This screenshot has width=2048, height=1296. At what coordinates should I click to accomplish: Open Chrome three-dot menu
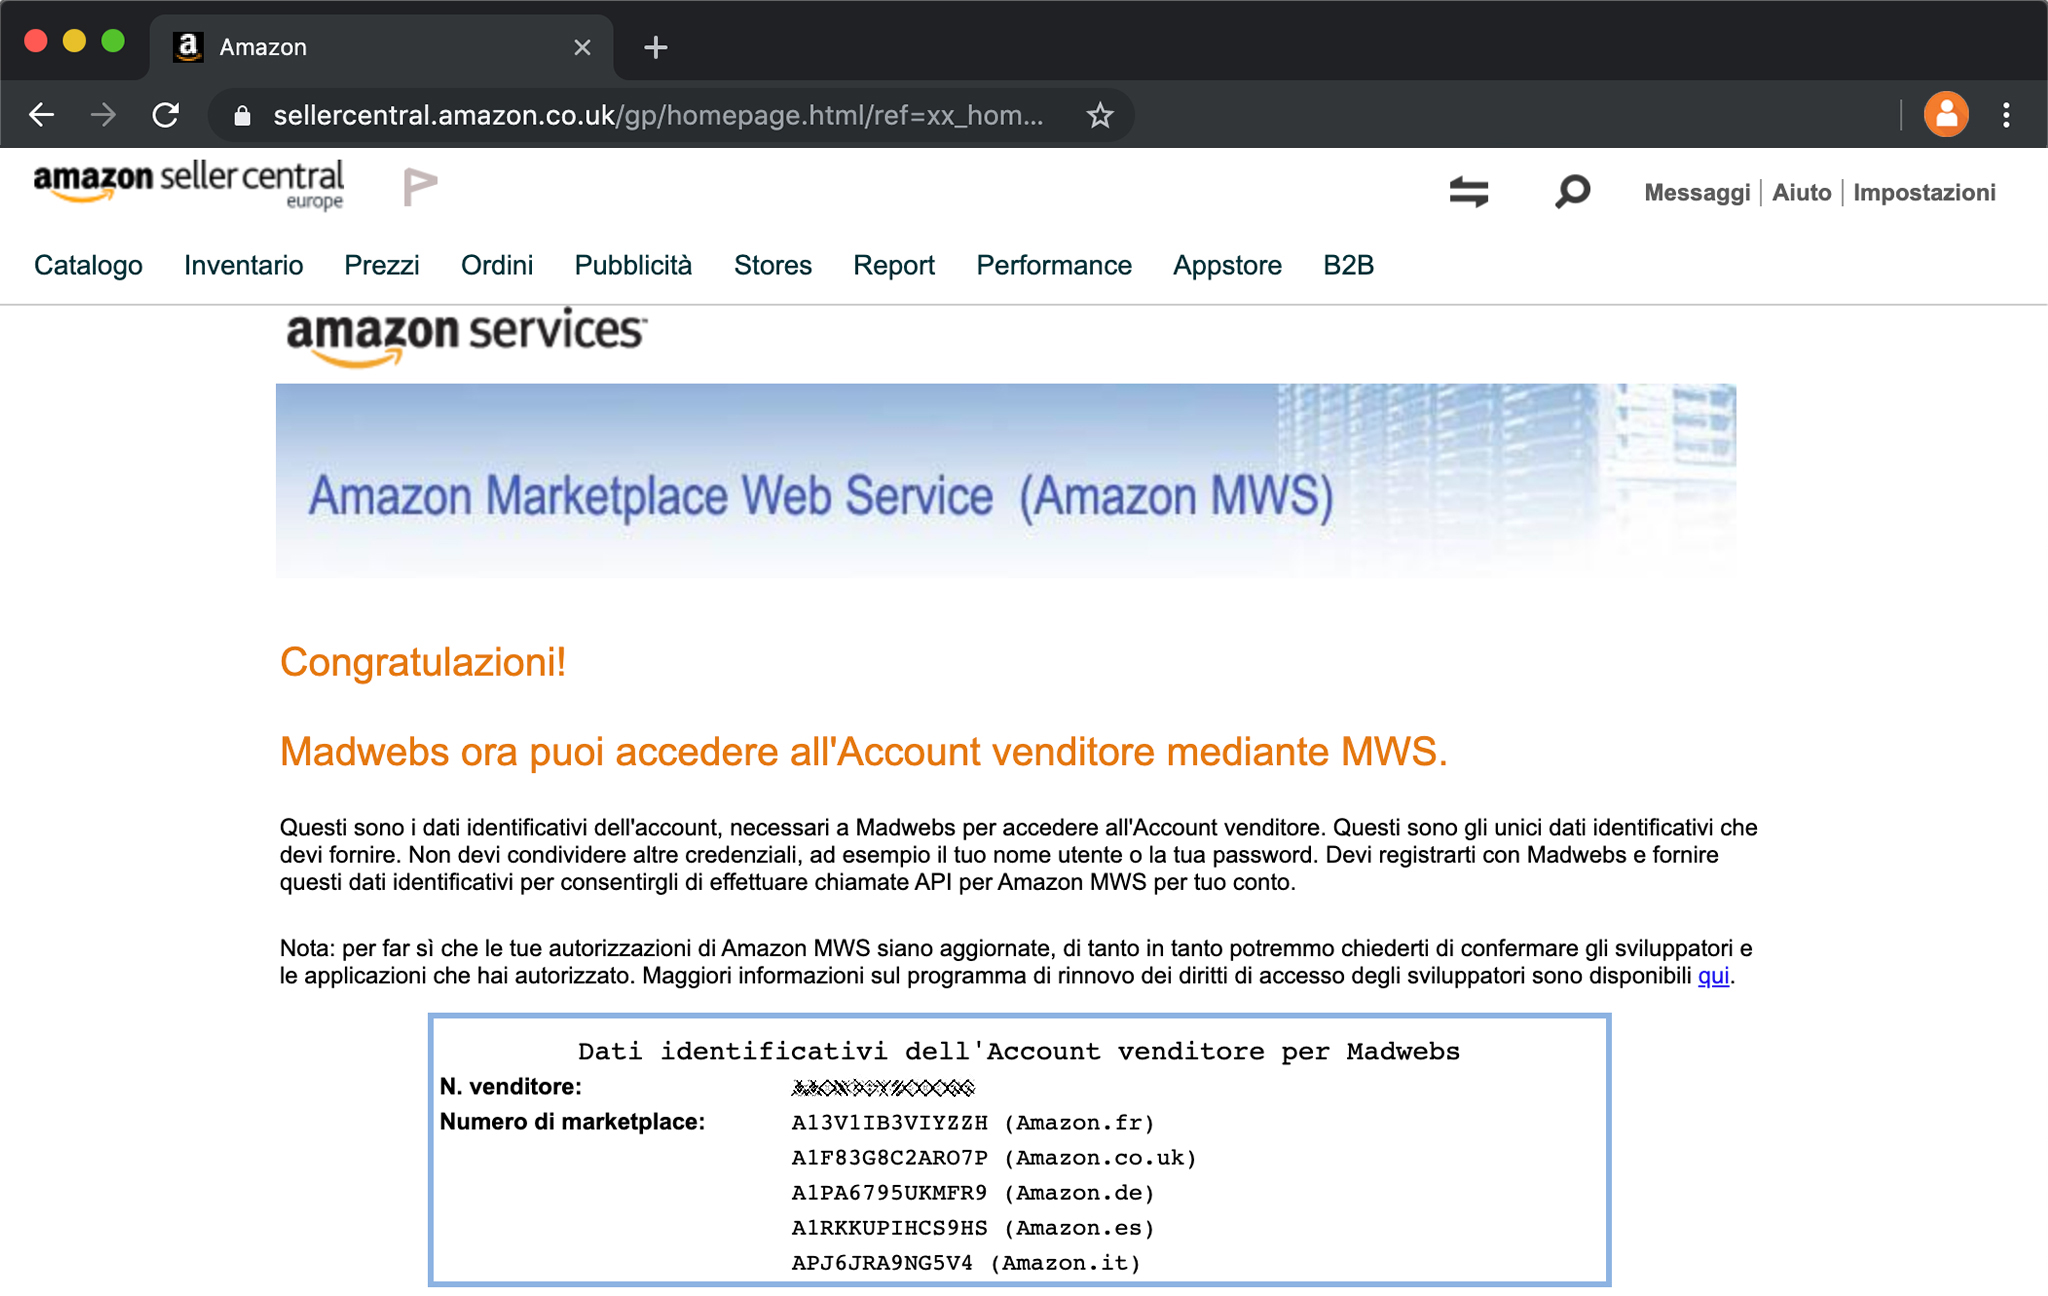2006,115
